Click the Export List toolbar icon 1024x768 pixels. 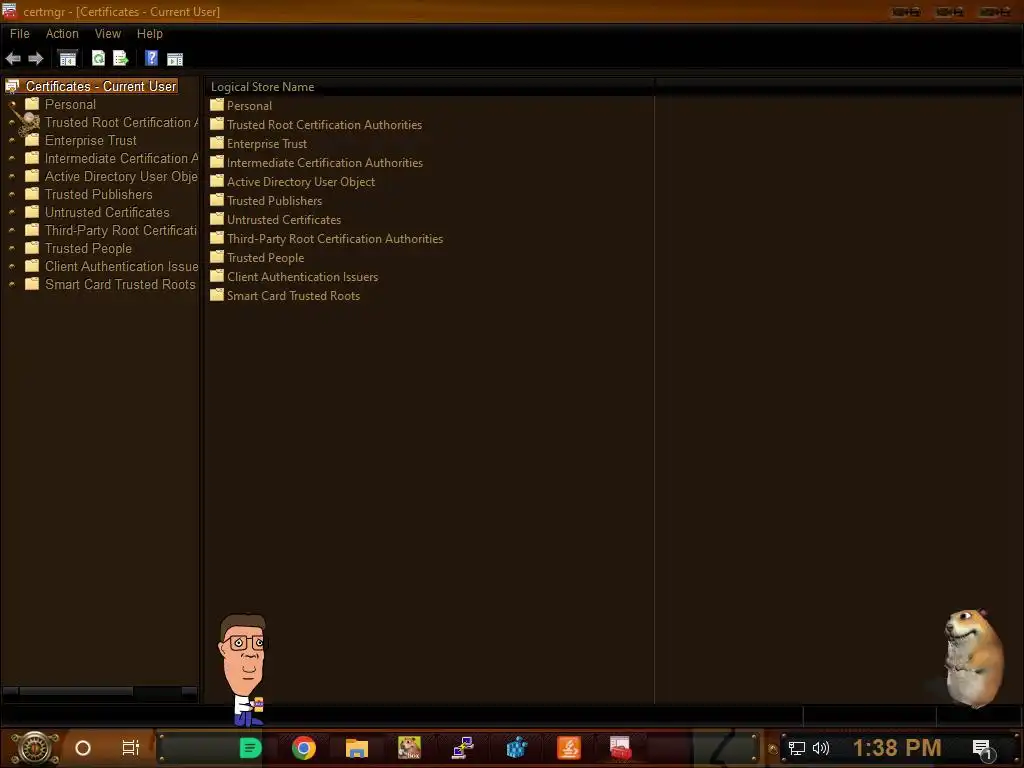point(121,59)
